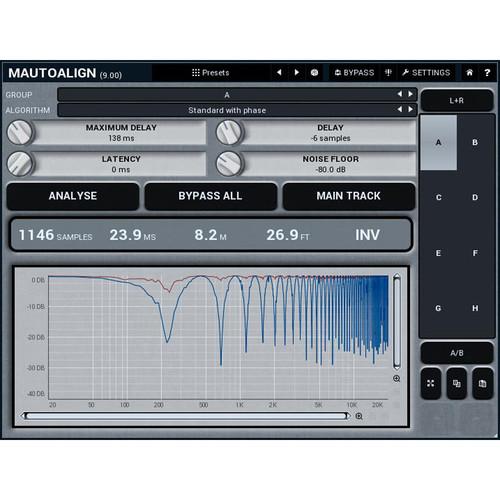Image resolution: width=500 pixels, height=500 pixels.
Task: Open the SETTINGS panel
Action: click(x=426, y=73)
